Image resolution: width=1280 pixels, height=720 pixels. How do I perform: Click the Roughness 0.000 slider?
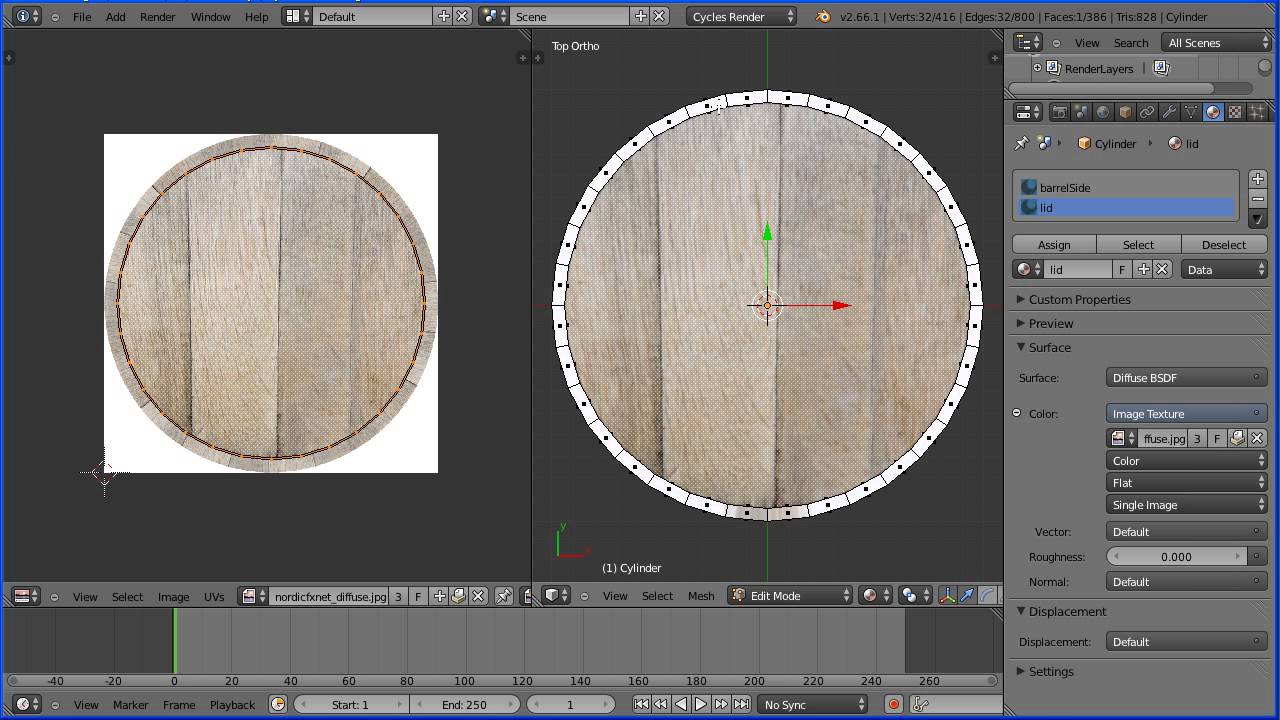point(1178,557)
